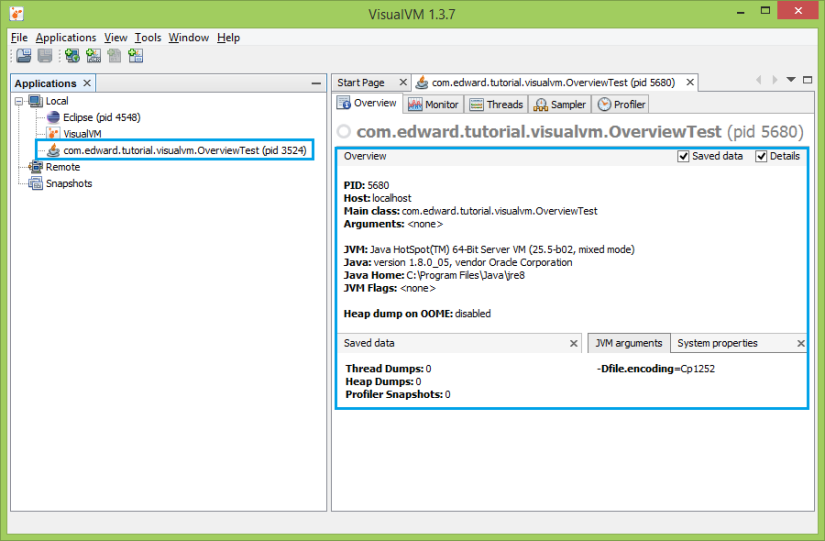This screenshot has height=541, width=825.
Task: Open the Sampler tab
Action: pos(560,104)
